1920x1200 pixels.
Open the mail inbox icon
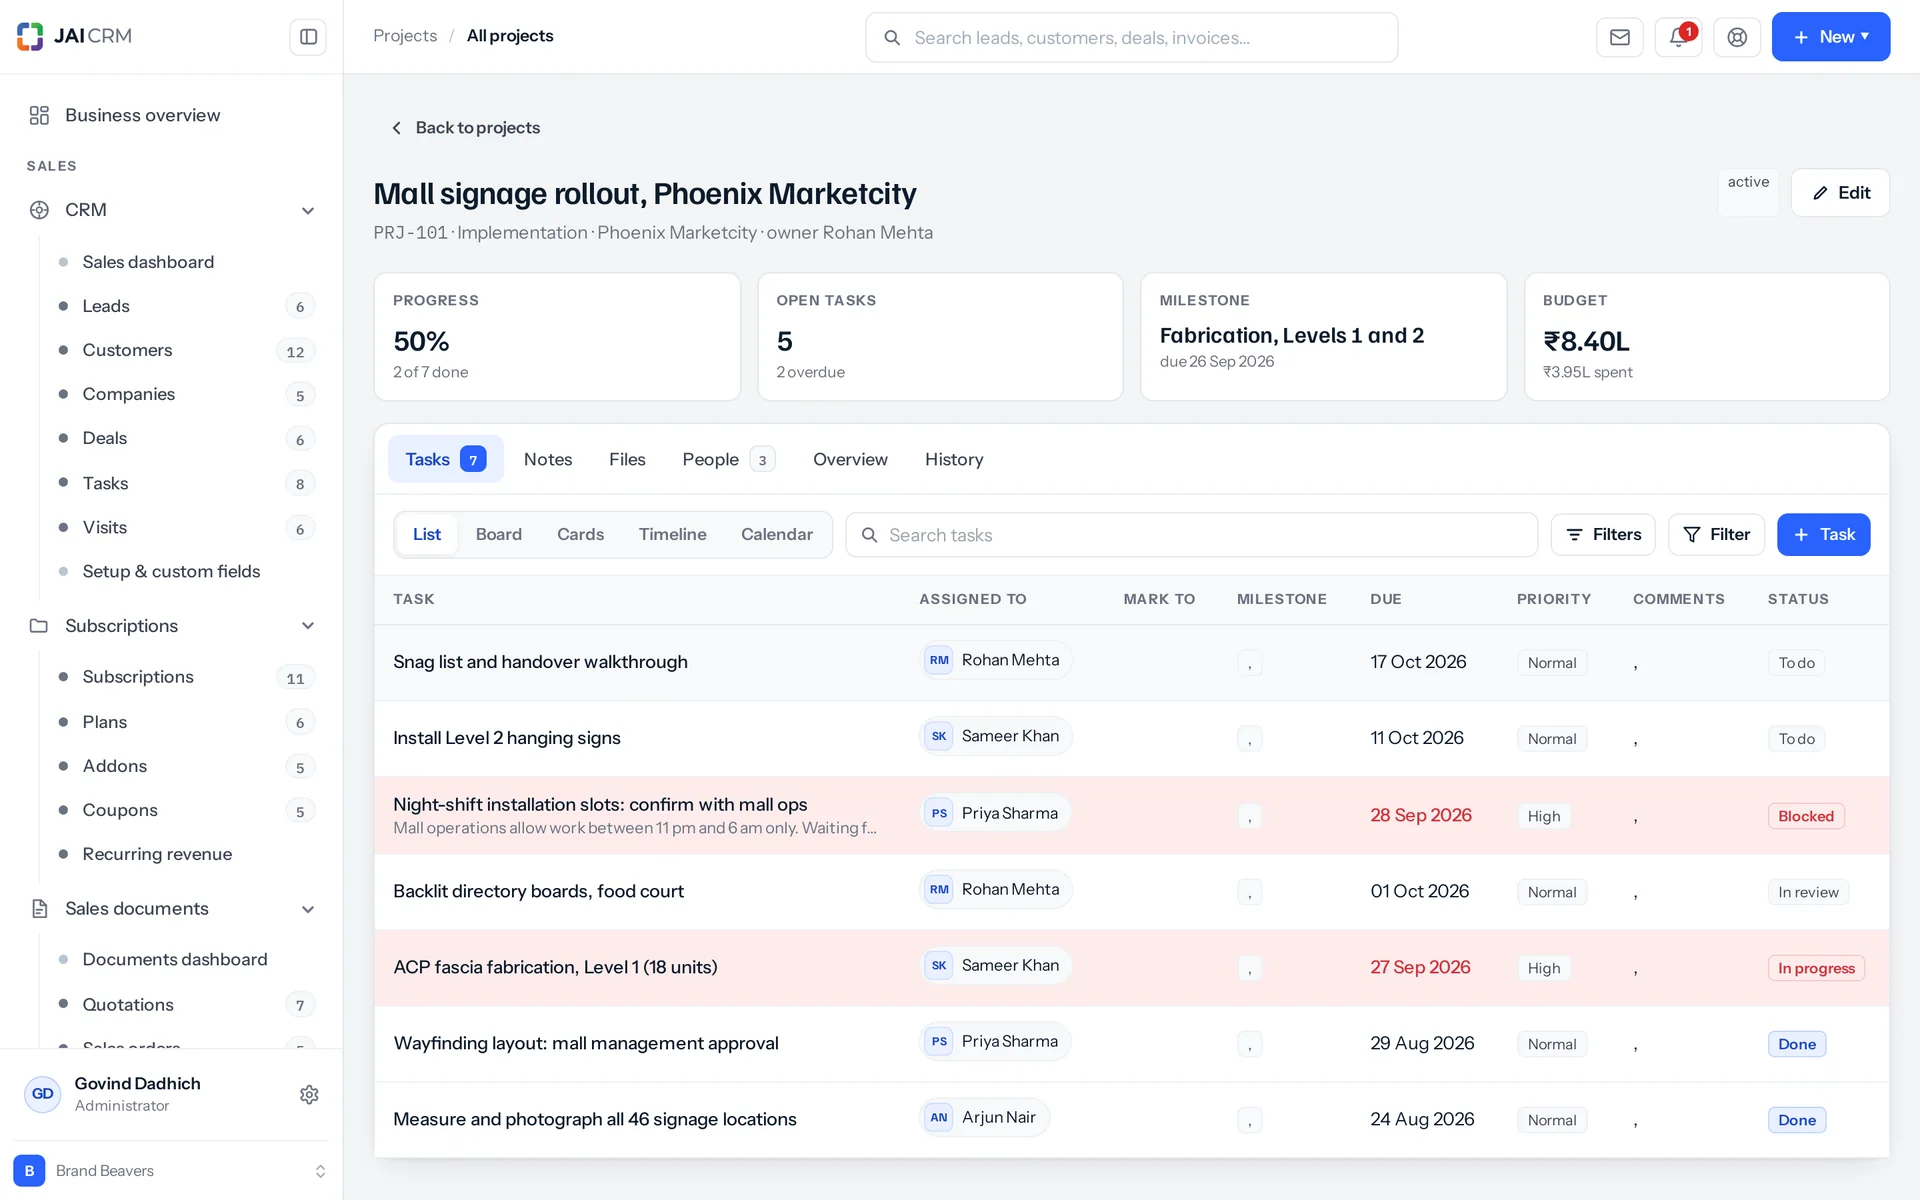(x=1620, y=37)
